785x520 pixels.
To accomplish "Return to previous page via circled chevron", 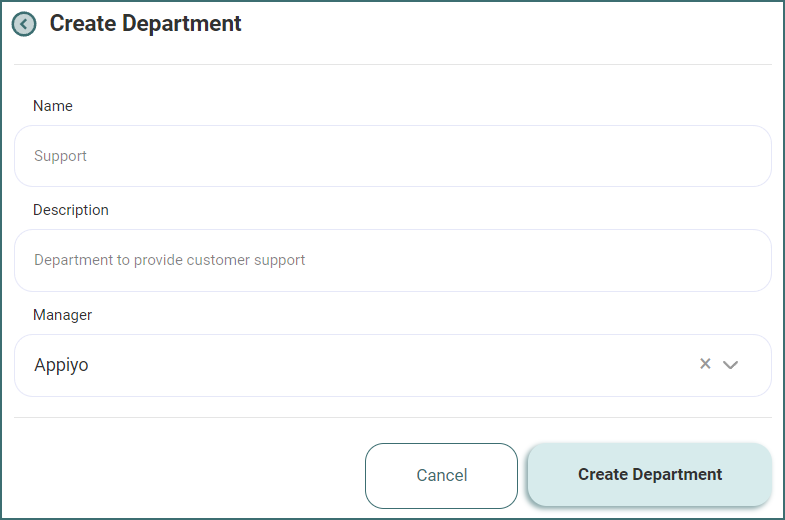I will click(x=24, y=24).
